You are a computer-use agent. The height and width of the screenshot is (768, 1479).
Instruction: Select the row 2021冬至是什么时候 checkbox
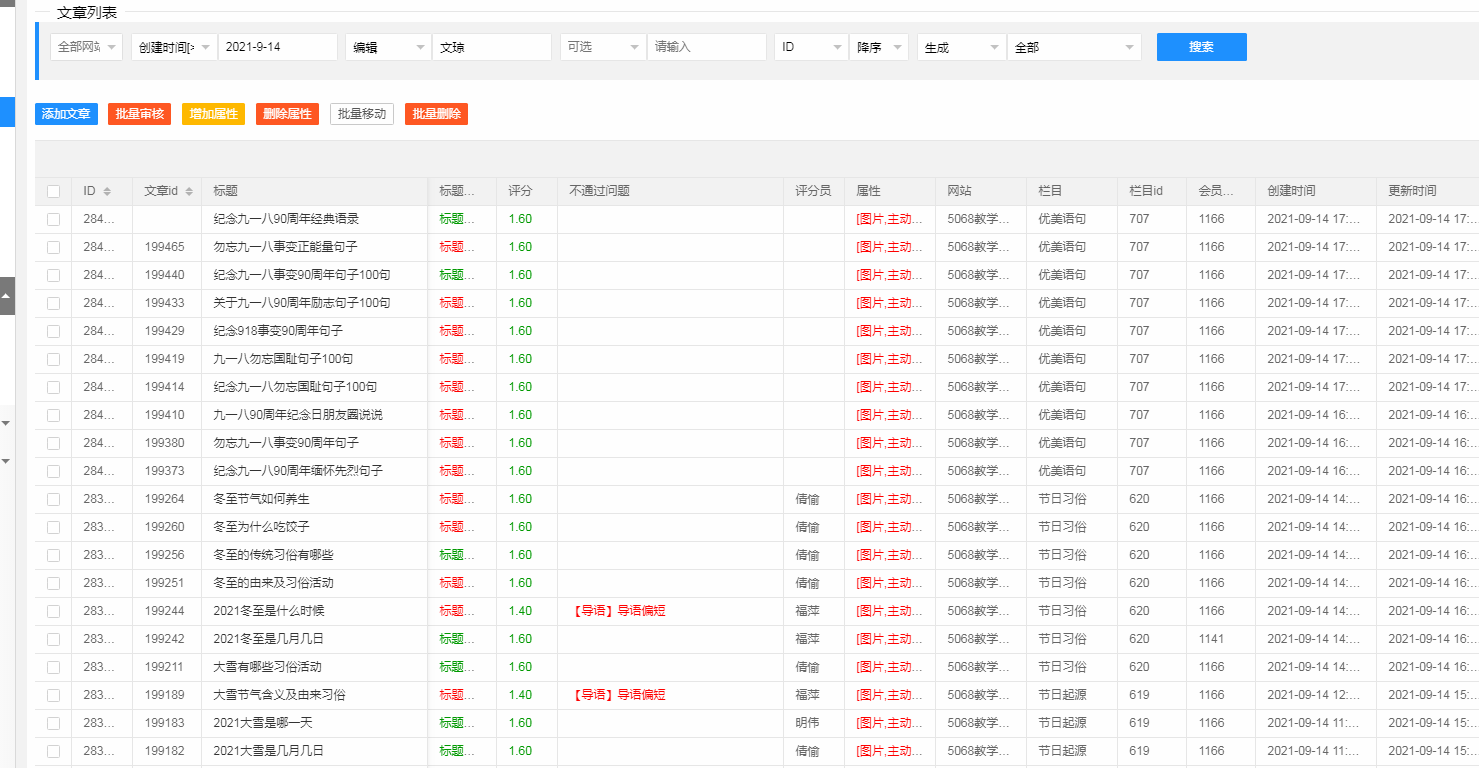pos(53,611)
